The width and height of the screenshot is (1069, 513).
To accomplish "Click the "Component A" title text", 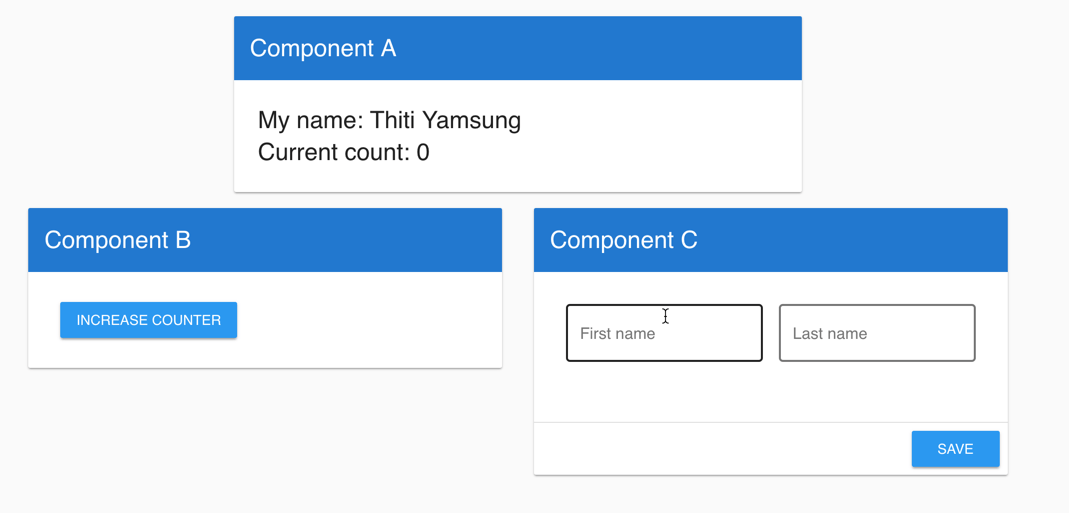I will tap(323, 48).
